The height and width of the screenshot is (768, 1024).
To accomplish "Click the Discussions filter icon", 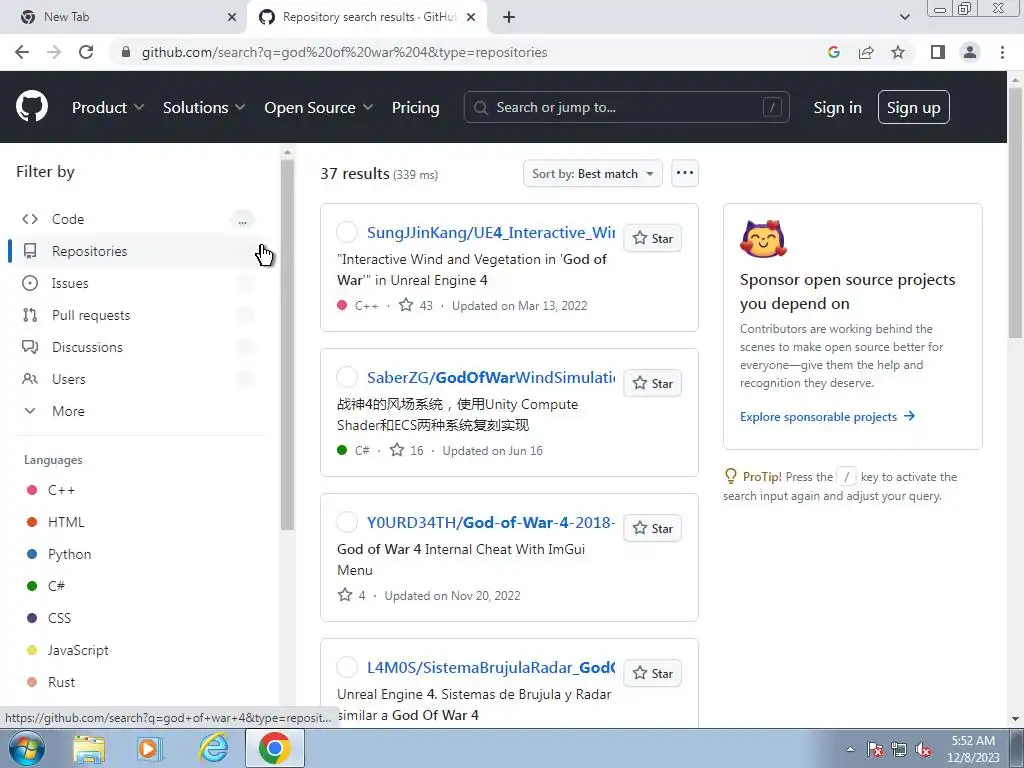I will 30,347.
